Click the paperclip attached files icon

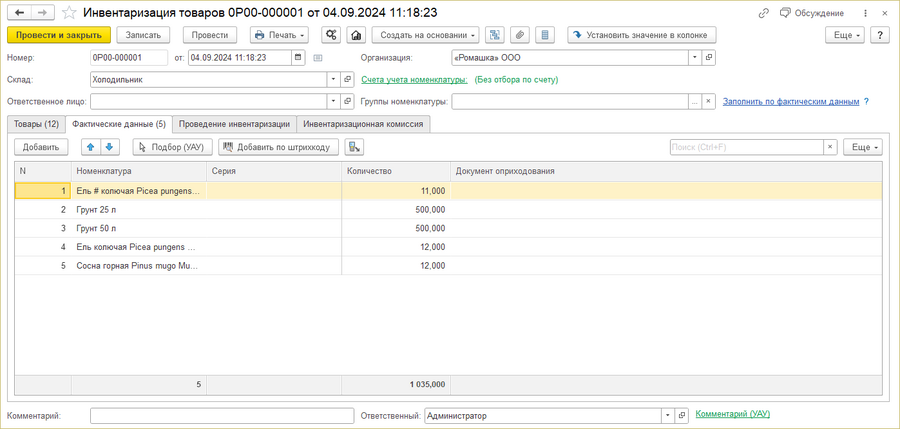click(x=520, y=35)
